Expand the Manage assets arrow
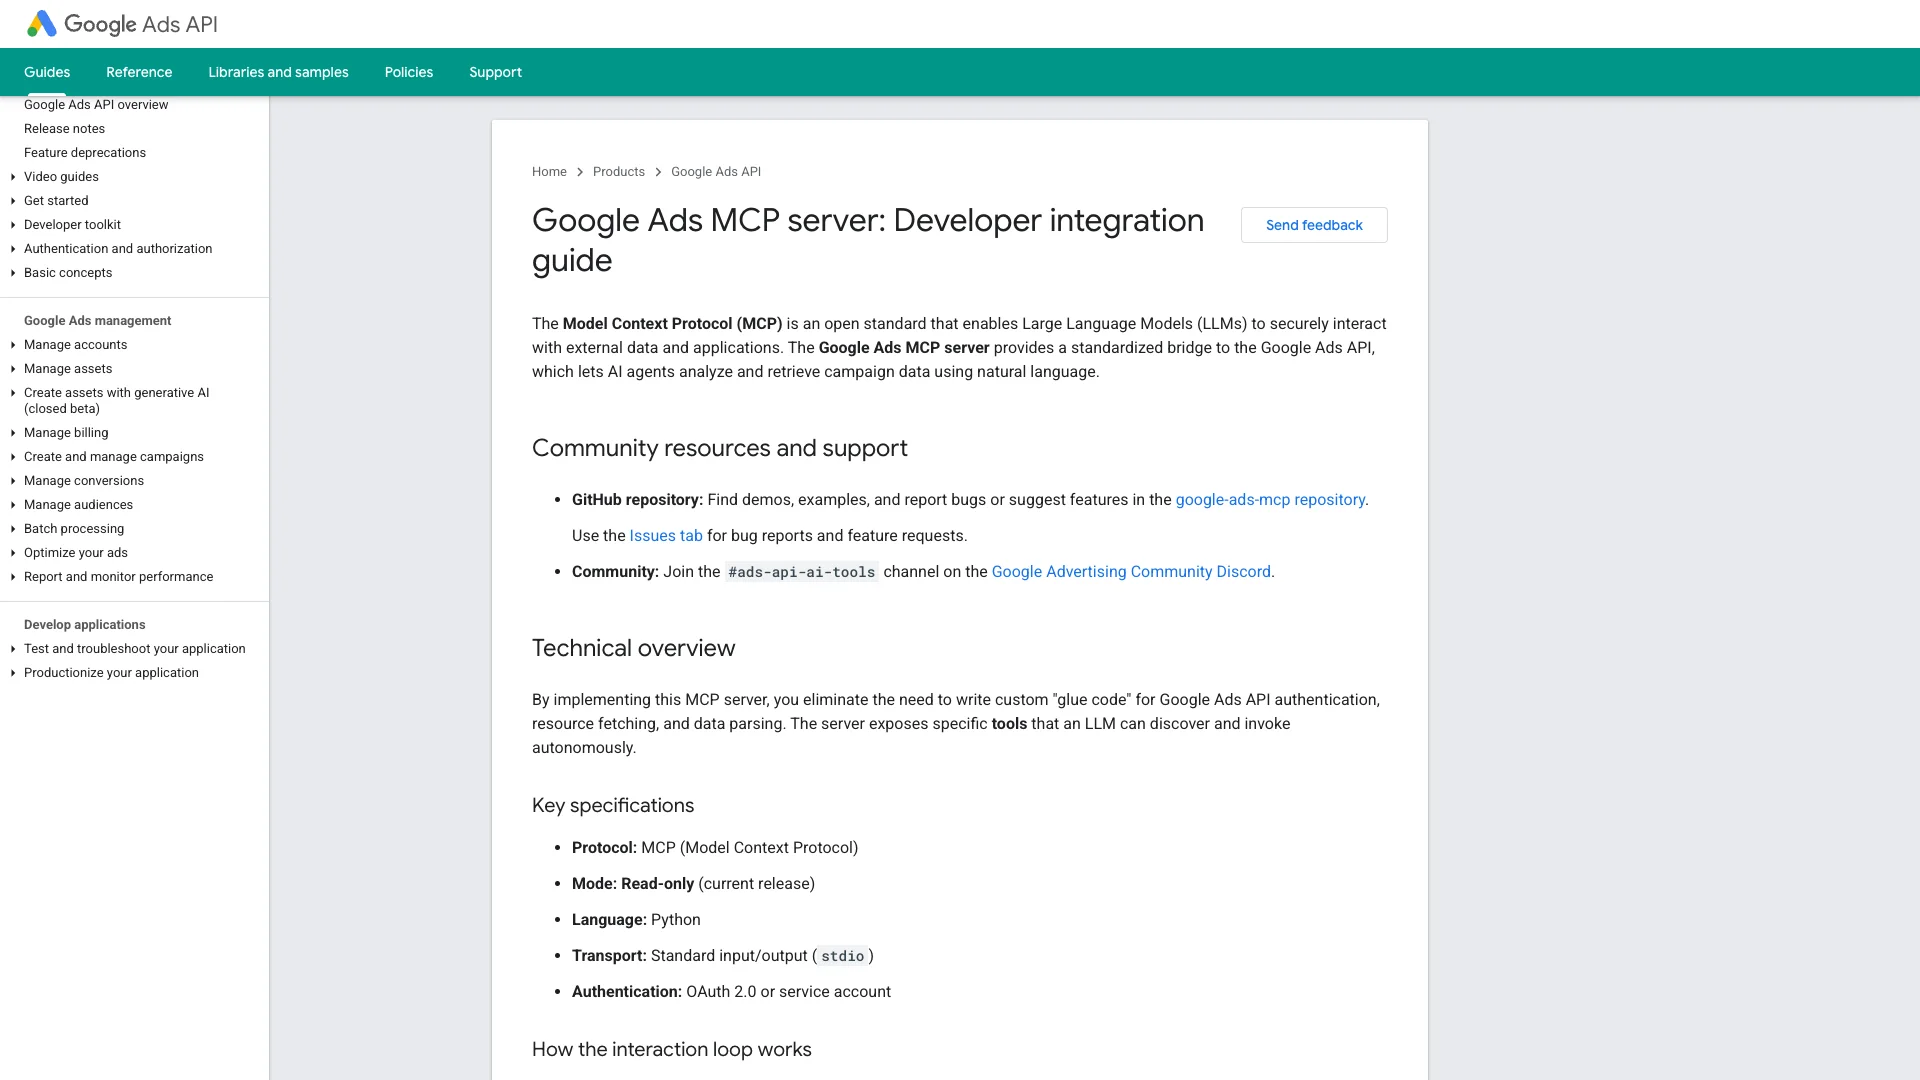The width and height of the screenshot is (1920, 1080). click(x=13, y=369)
